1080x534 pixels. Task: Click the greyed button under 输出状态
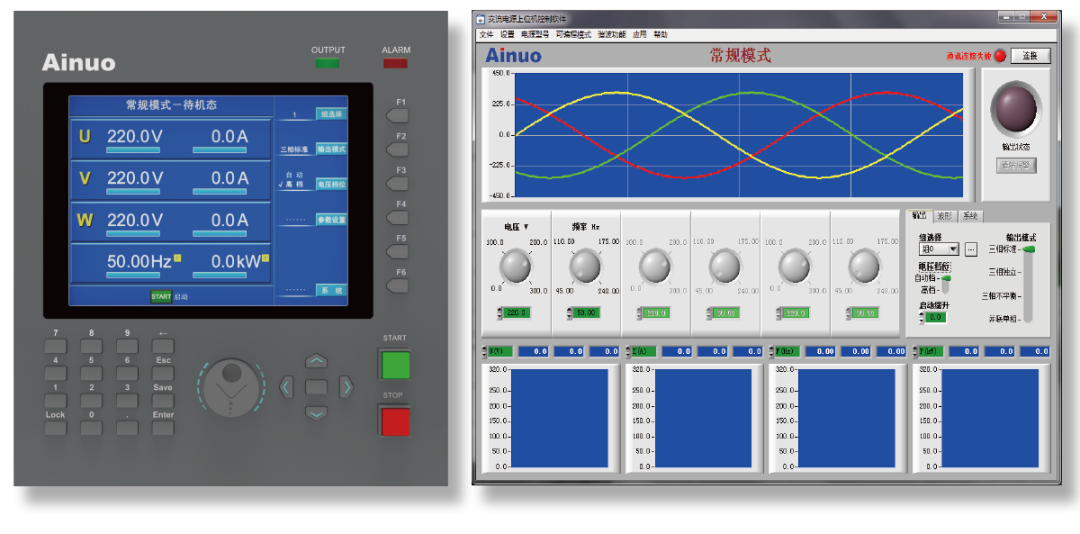[x=1016, y=165]
